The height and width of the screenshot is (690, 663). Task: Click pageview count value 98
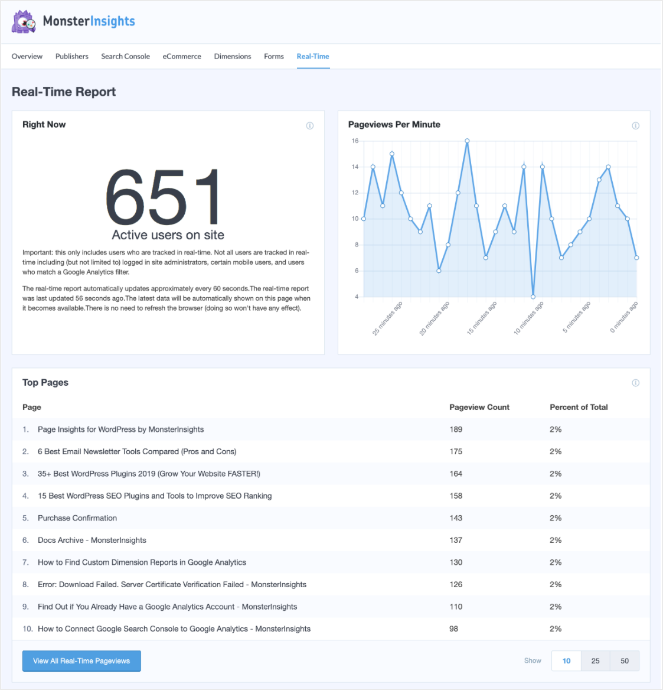(454, 629)
